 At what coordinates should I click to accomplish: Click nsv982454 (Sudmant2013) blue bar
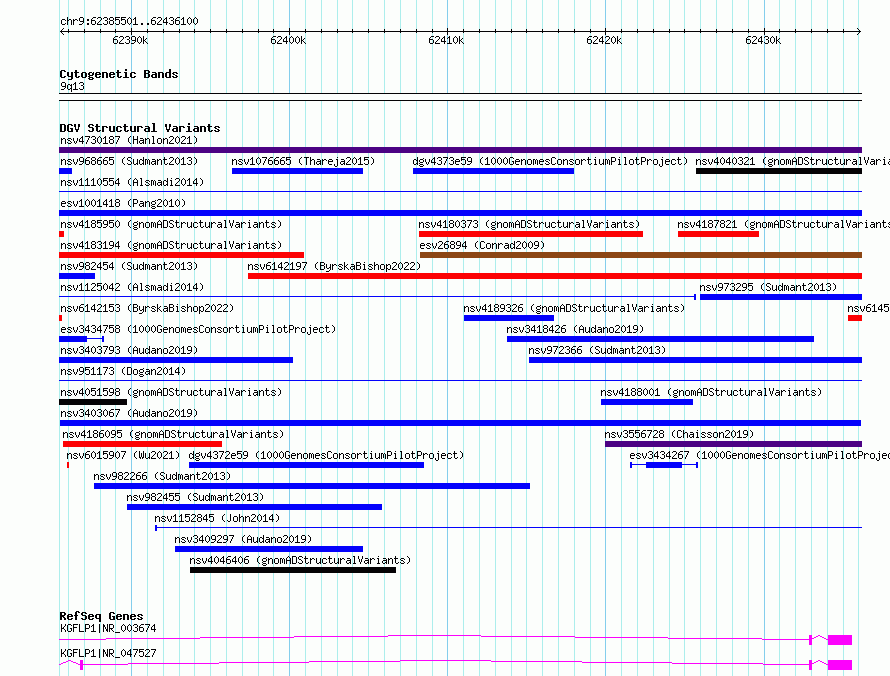(x=77, y=276)
